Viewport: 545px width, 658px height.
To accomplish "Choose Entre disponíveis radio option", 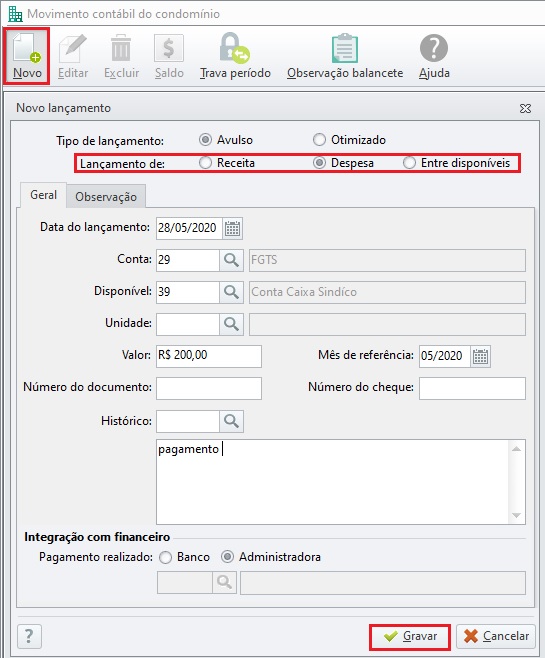I will 409,163.
